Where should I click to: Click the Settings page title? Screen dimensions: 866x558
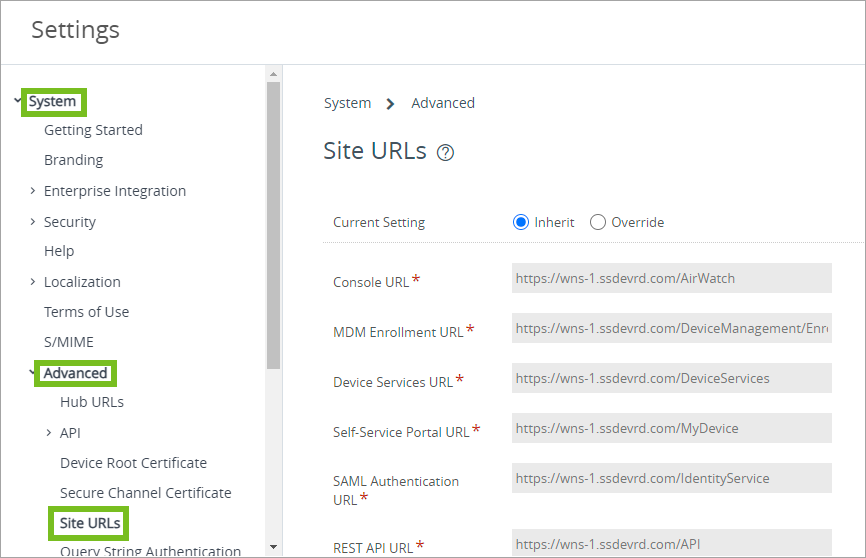coord(75,30)
